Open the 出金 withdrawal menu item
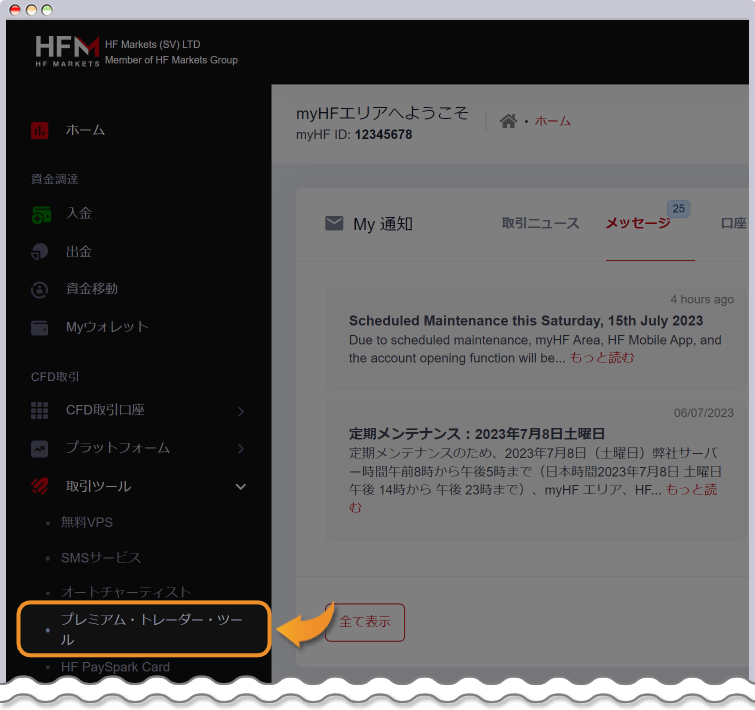755x710 pixels. pyautogui.click(x=79, y=251)
